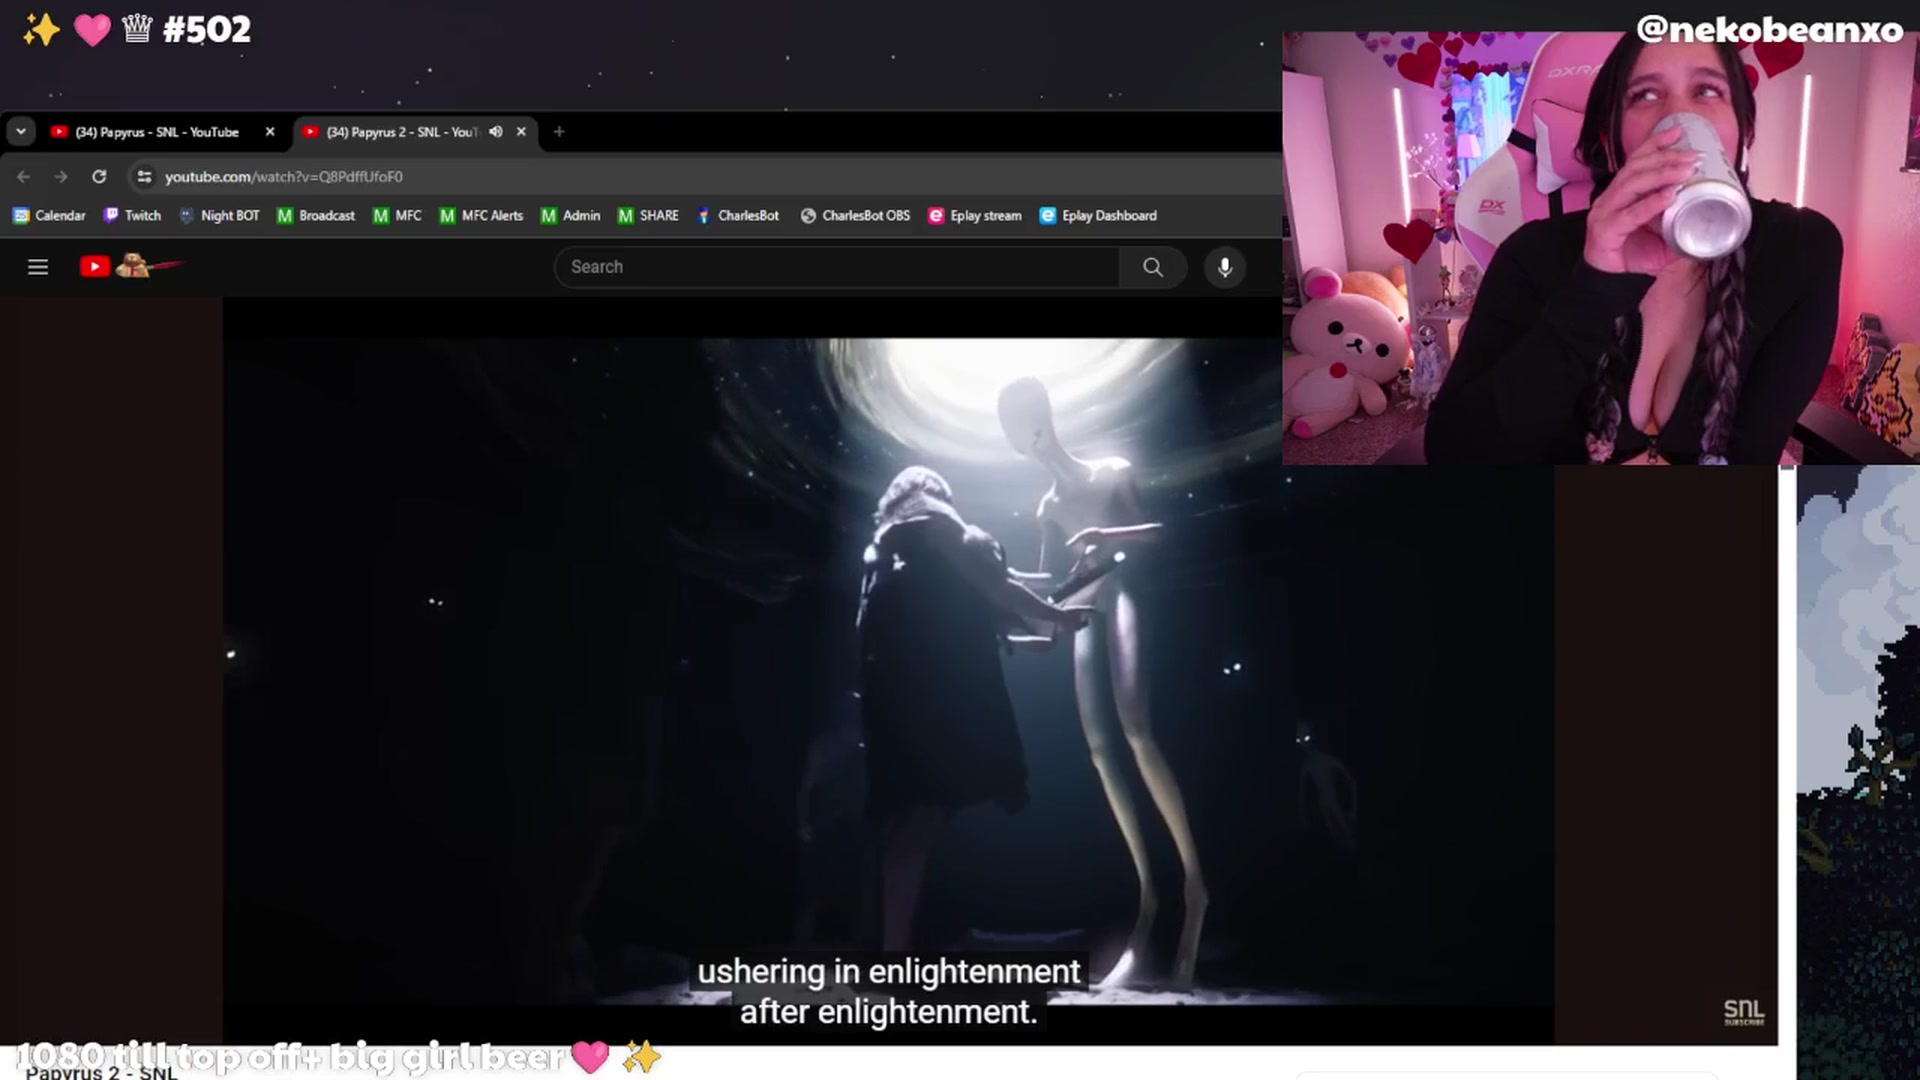Focus the youtube.com address bar
Image resolution: width=1920 pixels, height=1080 pixels.
(700, 177)
